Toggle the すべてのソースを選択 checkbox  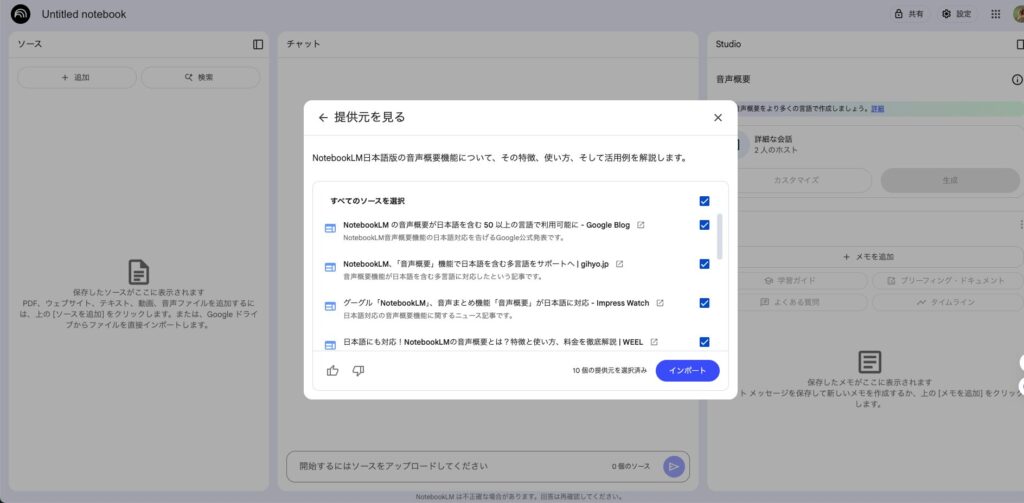coord(704,201)
